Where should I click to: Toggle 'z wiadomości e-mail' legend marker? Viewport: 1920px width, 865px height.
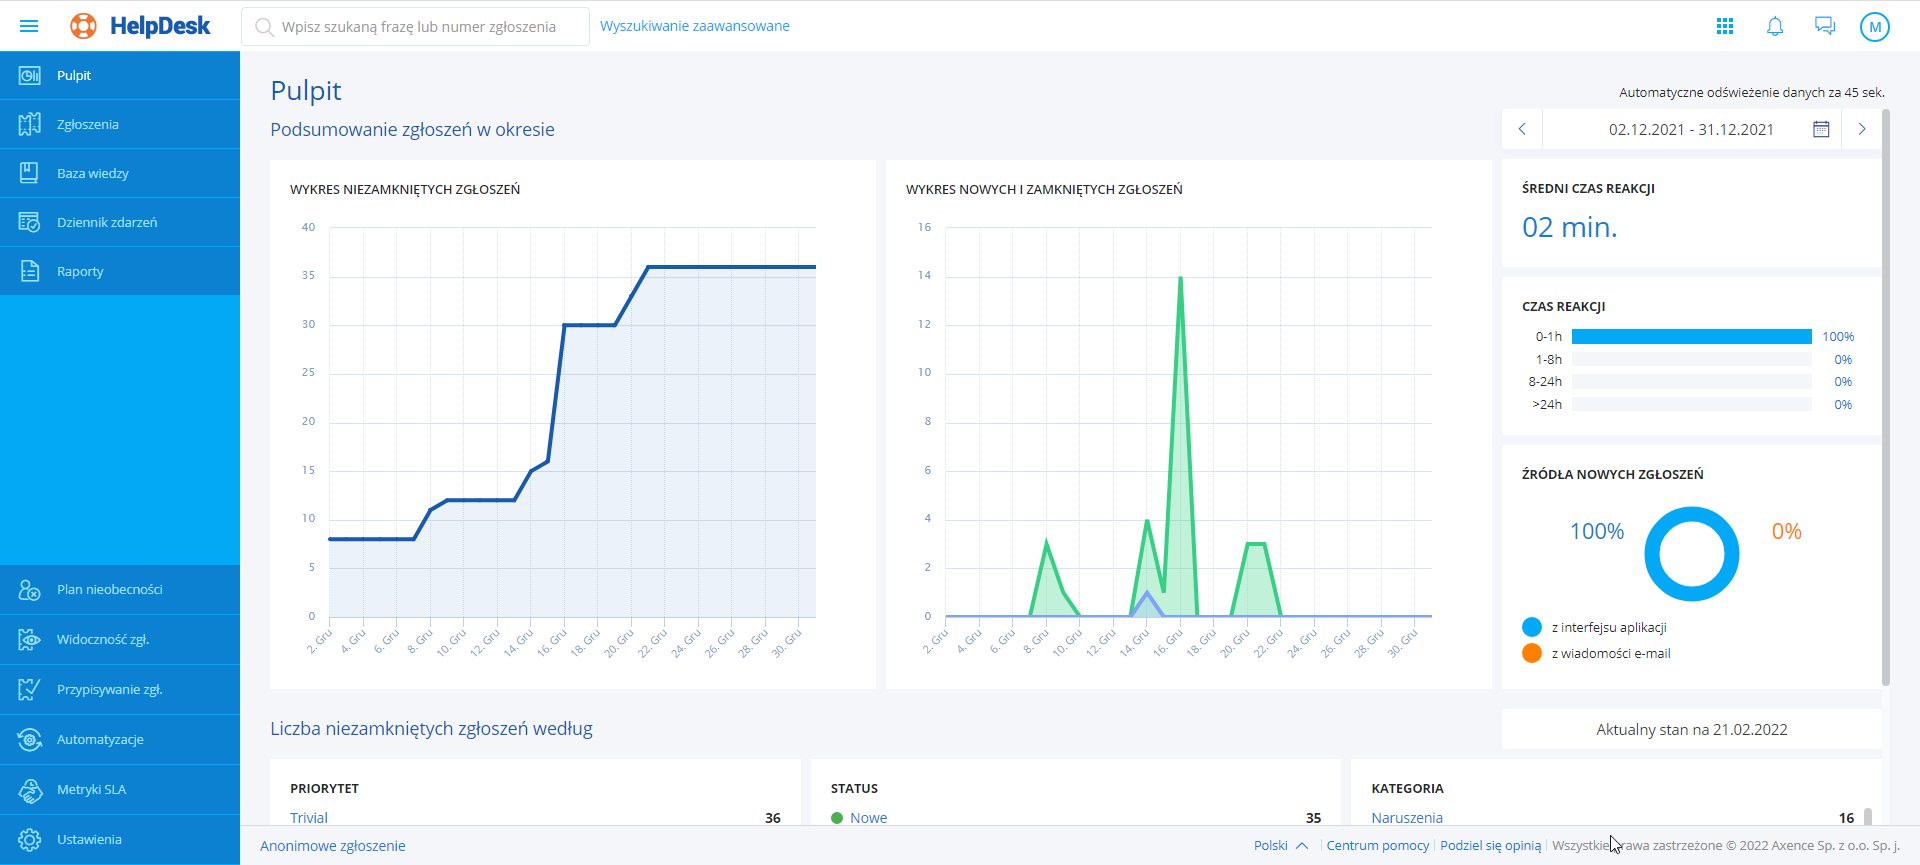[x=1532, y=653]
